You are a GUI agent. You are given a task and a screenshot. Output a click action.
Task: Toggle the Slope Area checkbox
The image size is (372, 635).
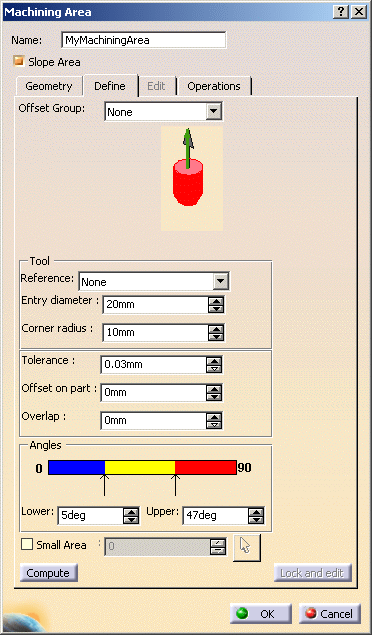[x=19, y=62]
